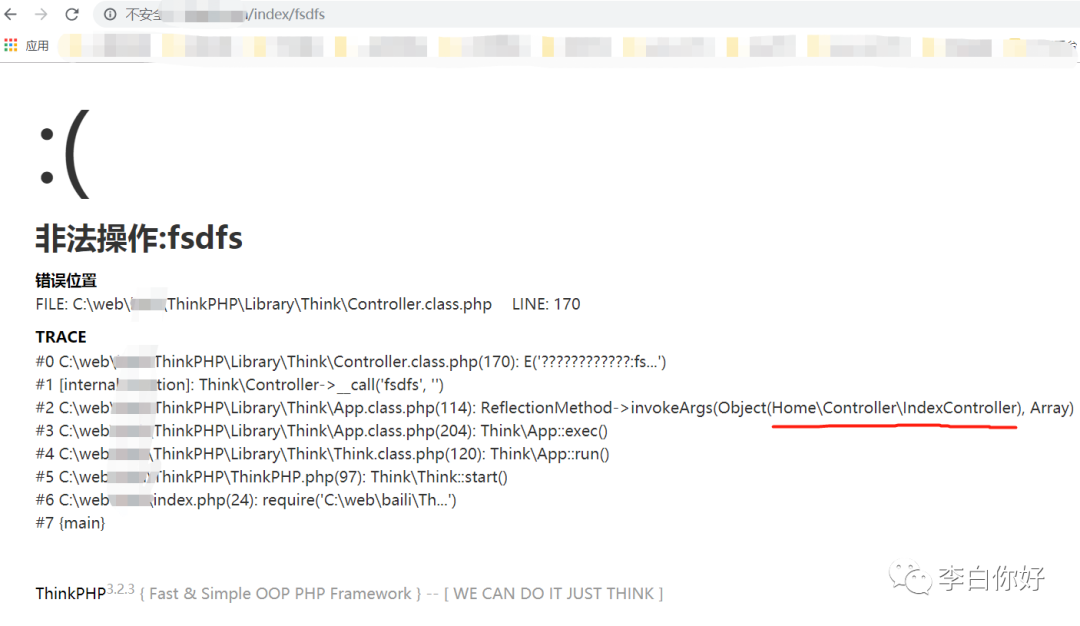Select the 错误位置 label
Viewport: 1080px width, 626px height.
[66, 280]
